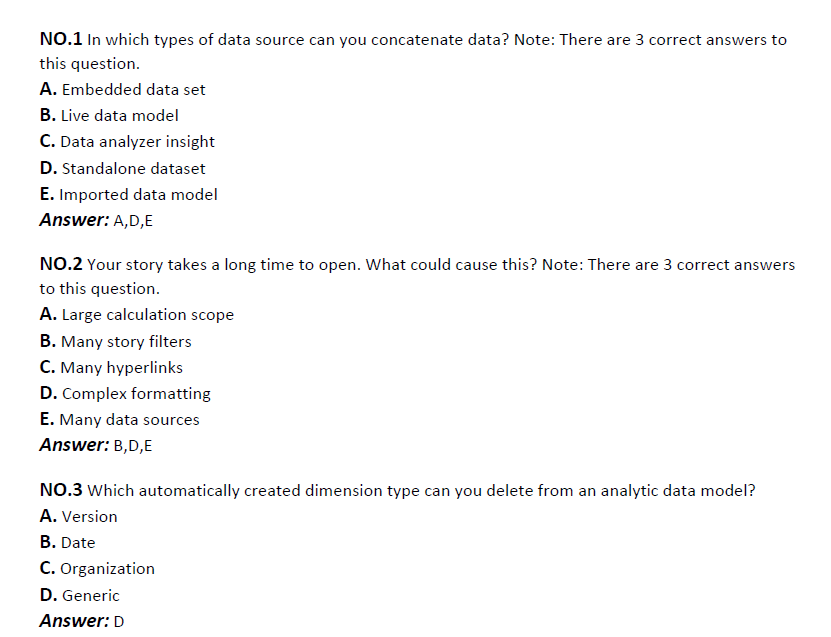Click option C Data analyzer insight
Image resolution: width=831 pixels, height=637 pixels.
[127, 142]
